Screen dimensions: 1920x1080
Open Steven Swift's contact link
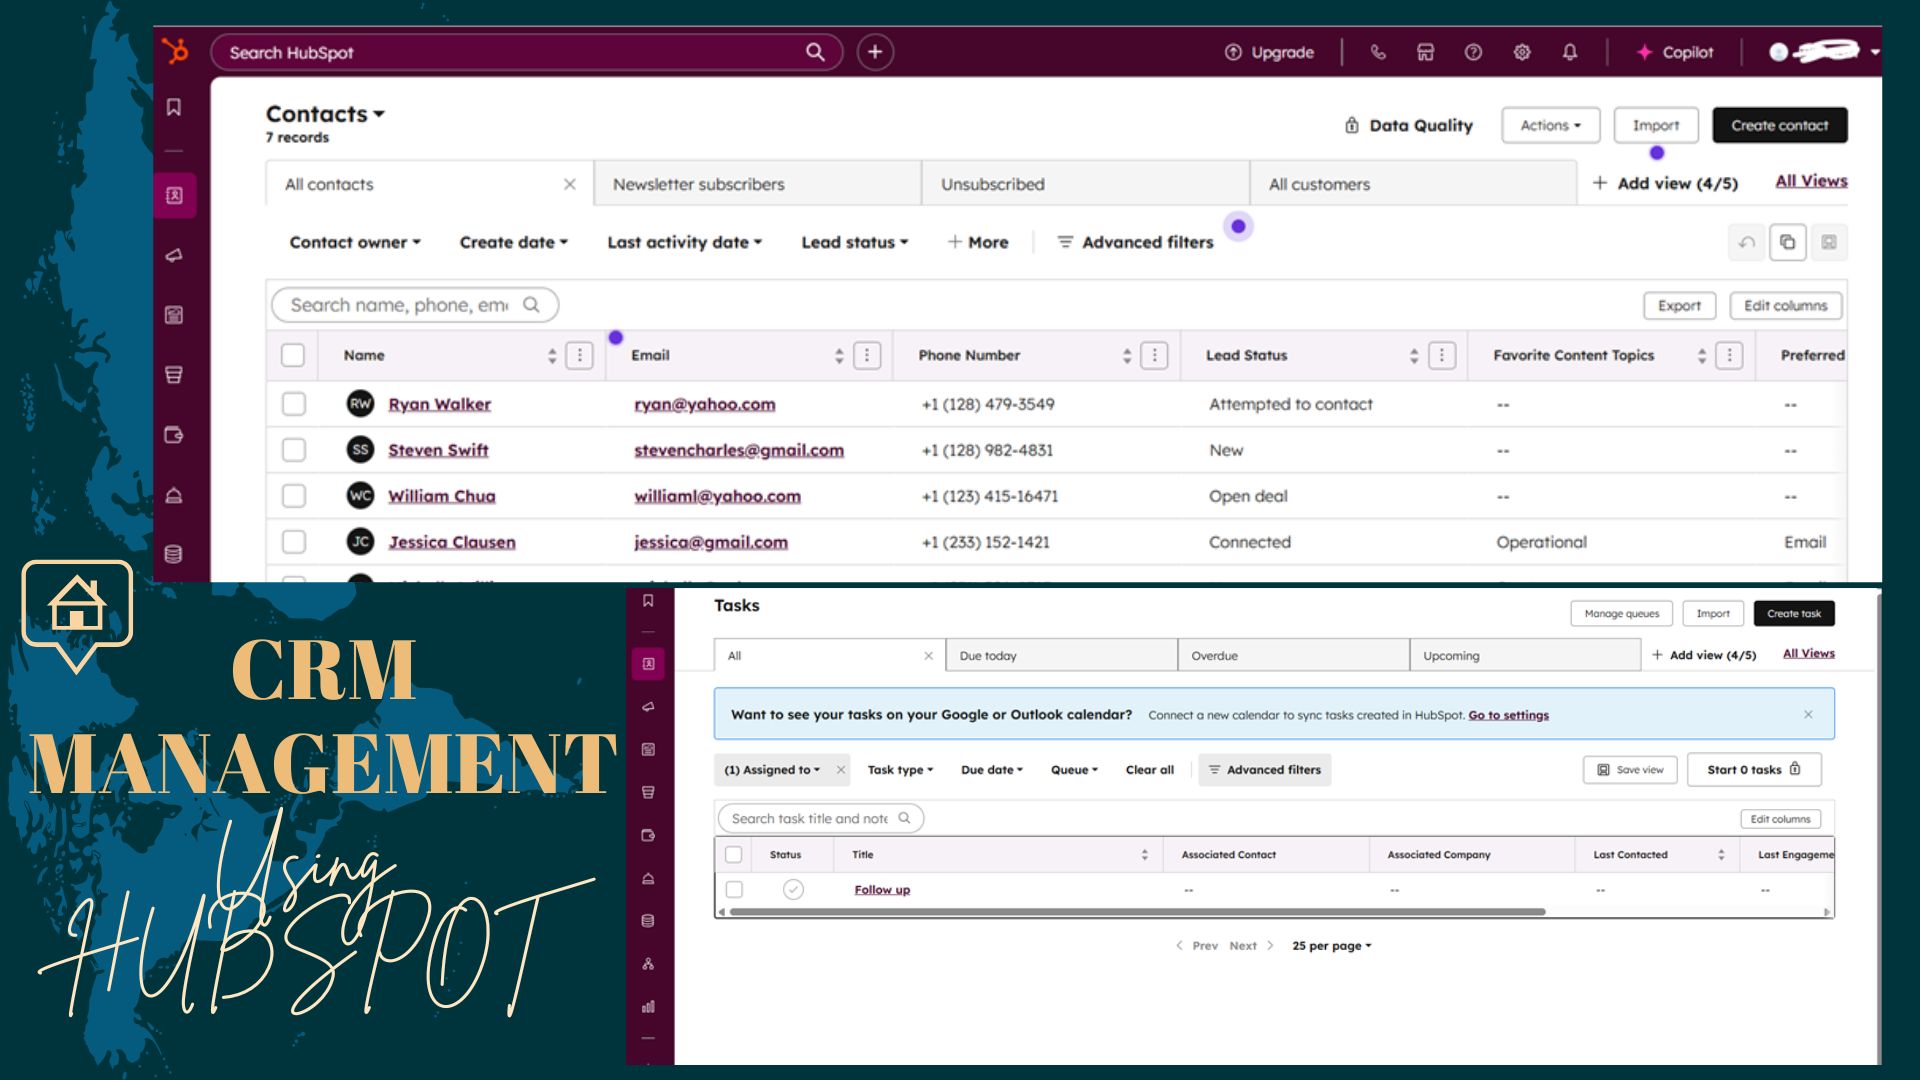point(438,450)
